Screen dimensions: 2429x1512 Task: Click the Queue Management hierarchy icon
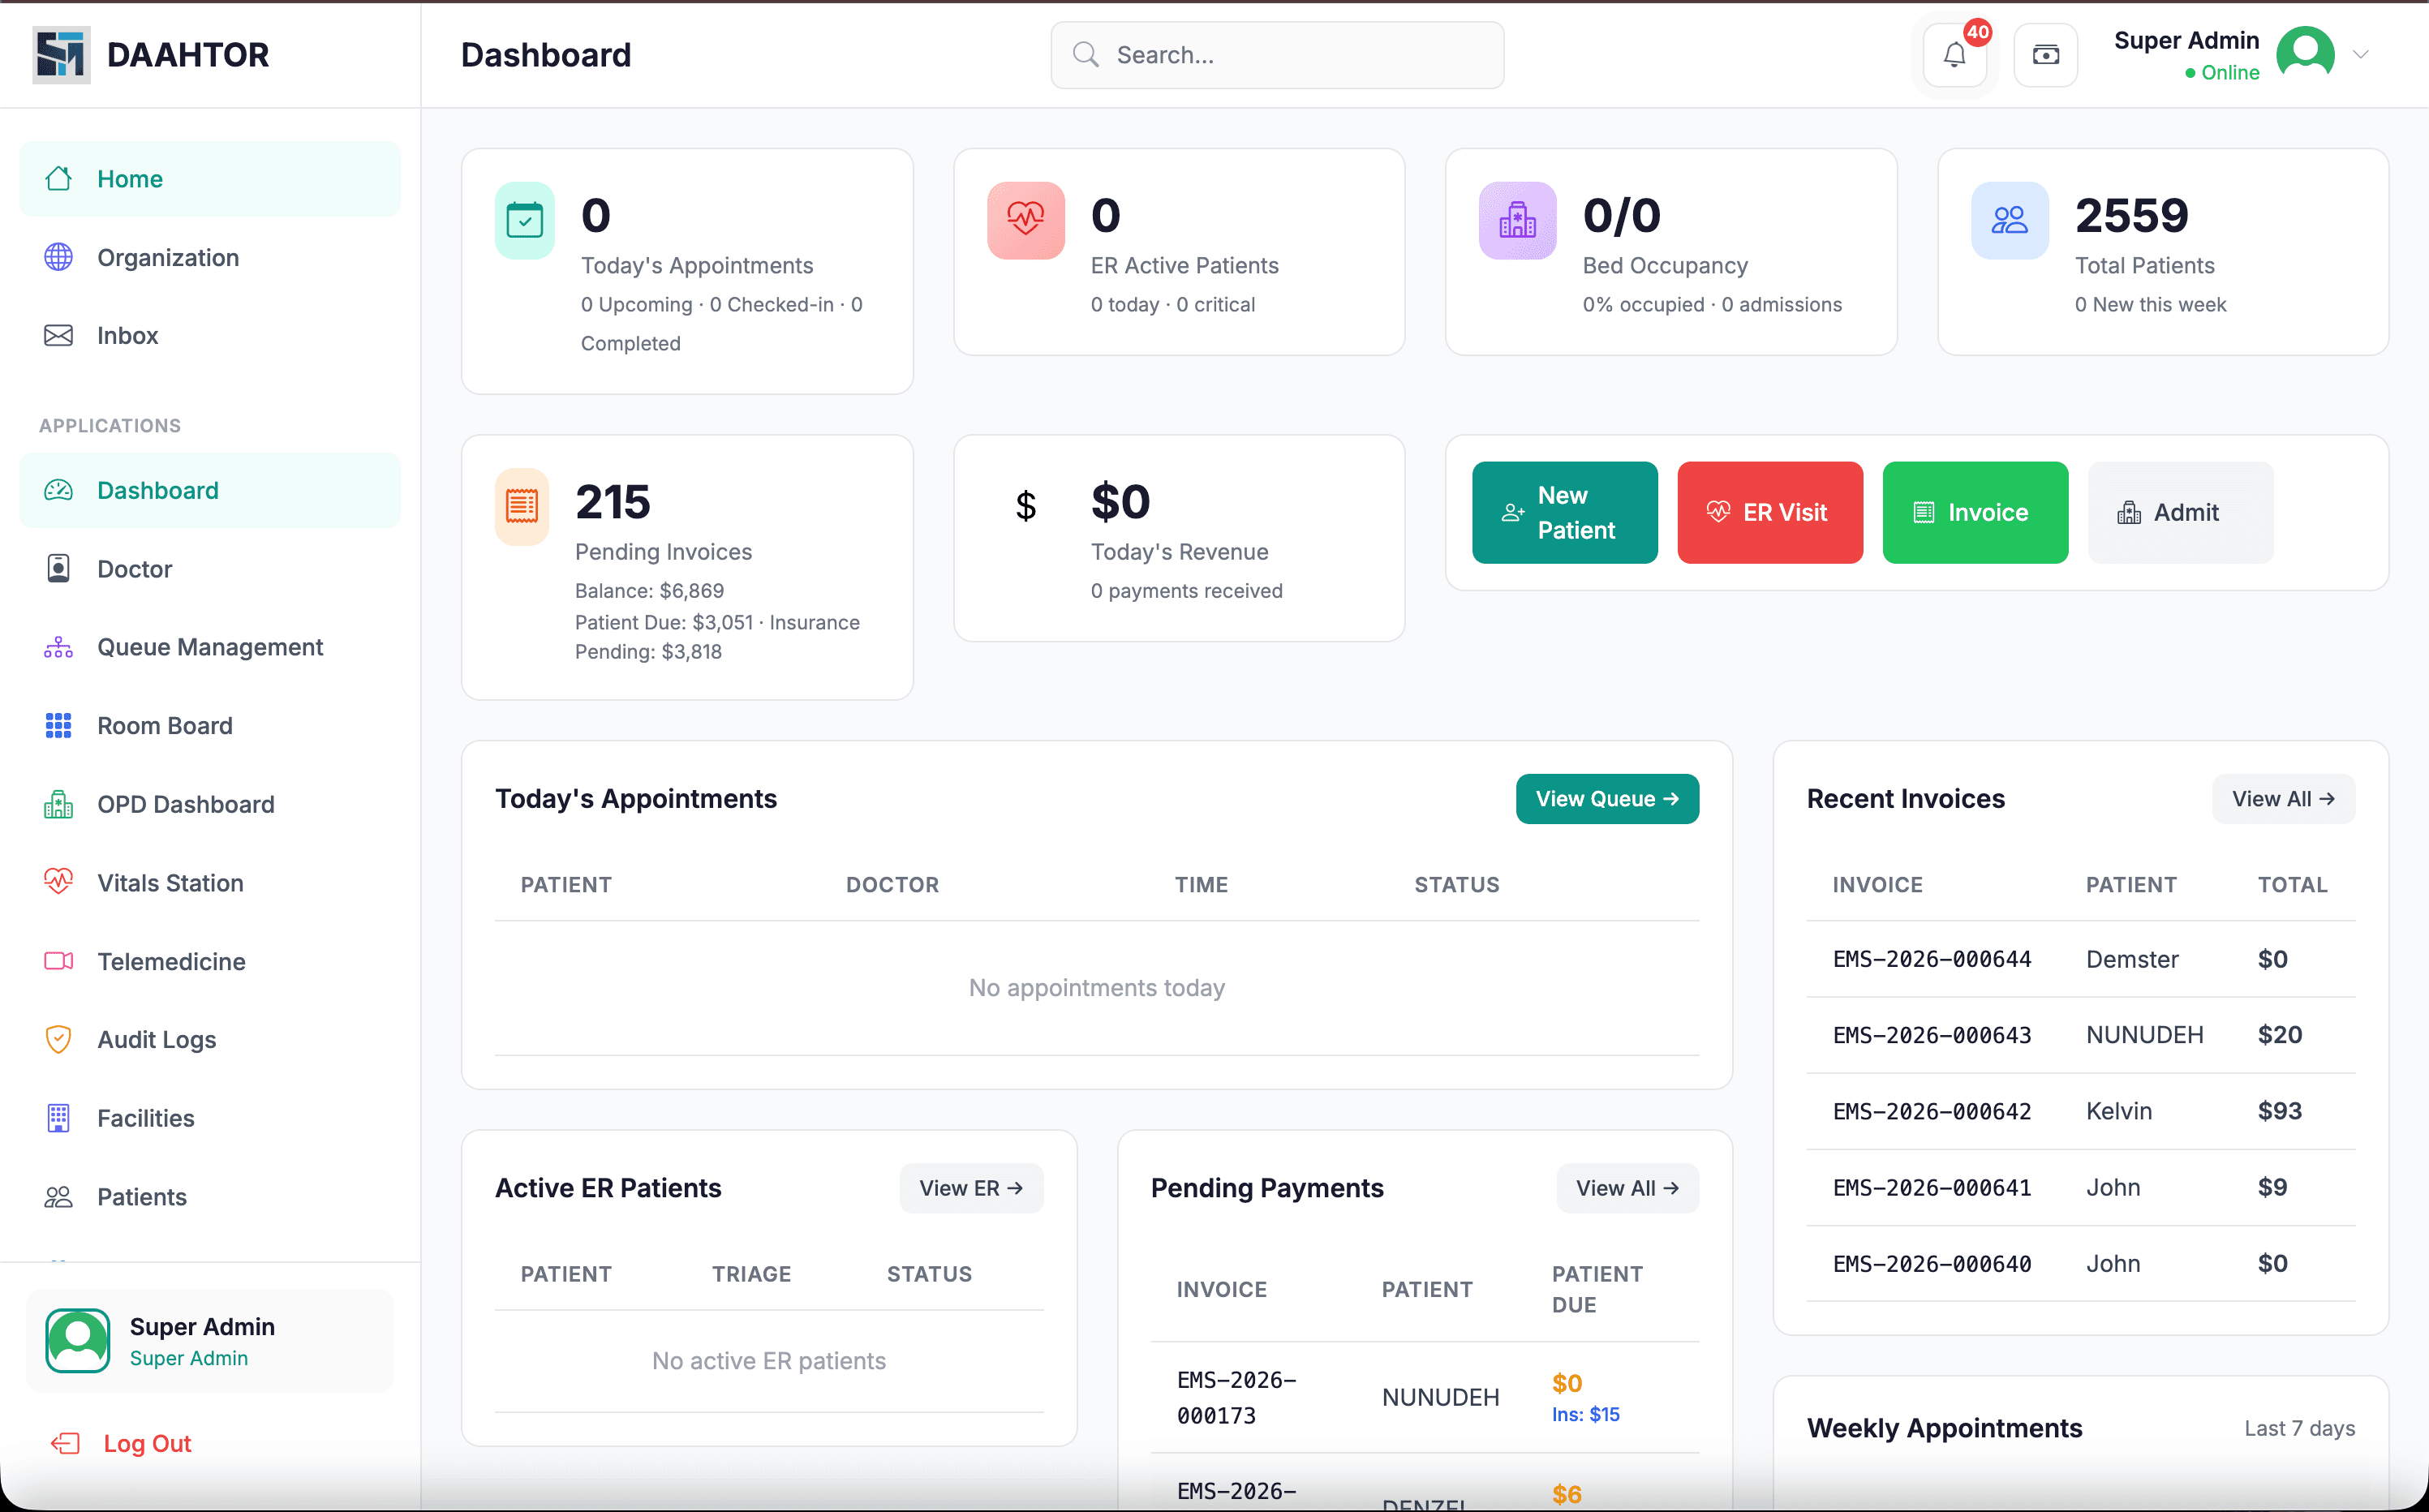coord(58,647)
